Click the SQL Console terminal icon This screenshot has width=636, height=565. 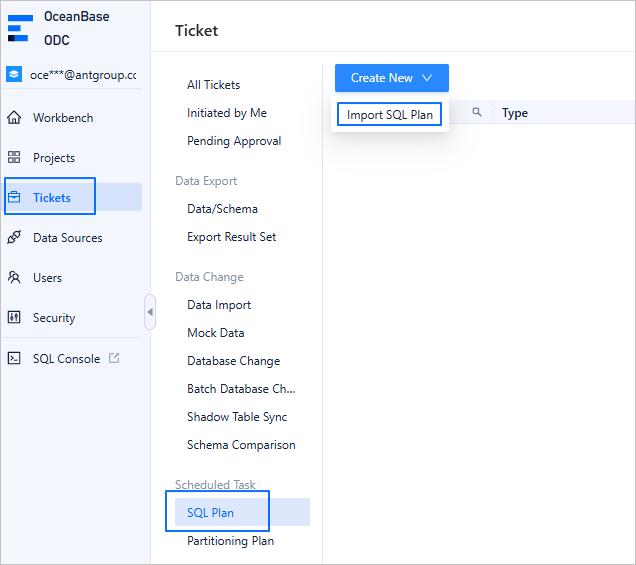tap(14, 358)
